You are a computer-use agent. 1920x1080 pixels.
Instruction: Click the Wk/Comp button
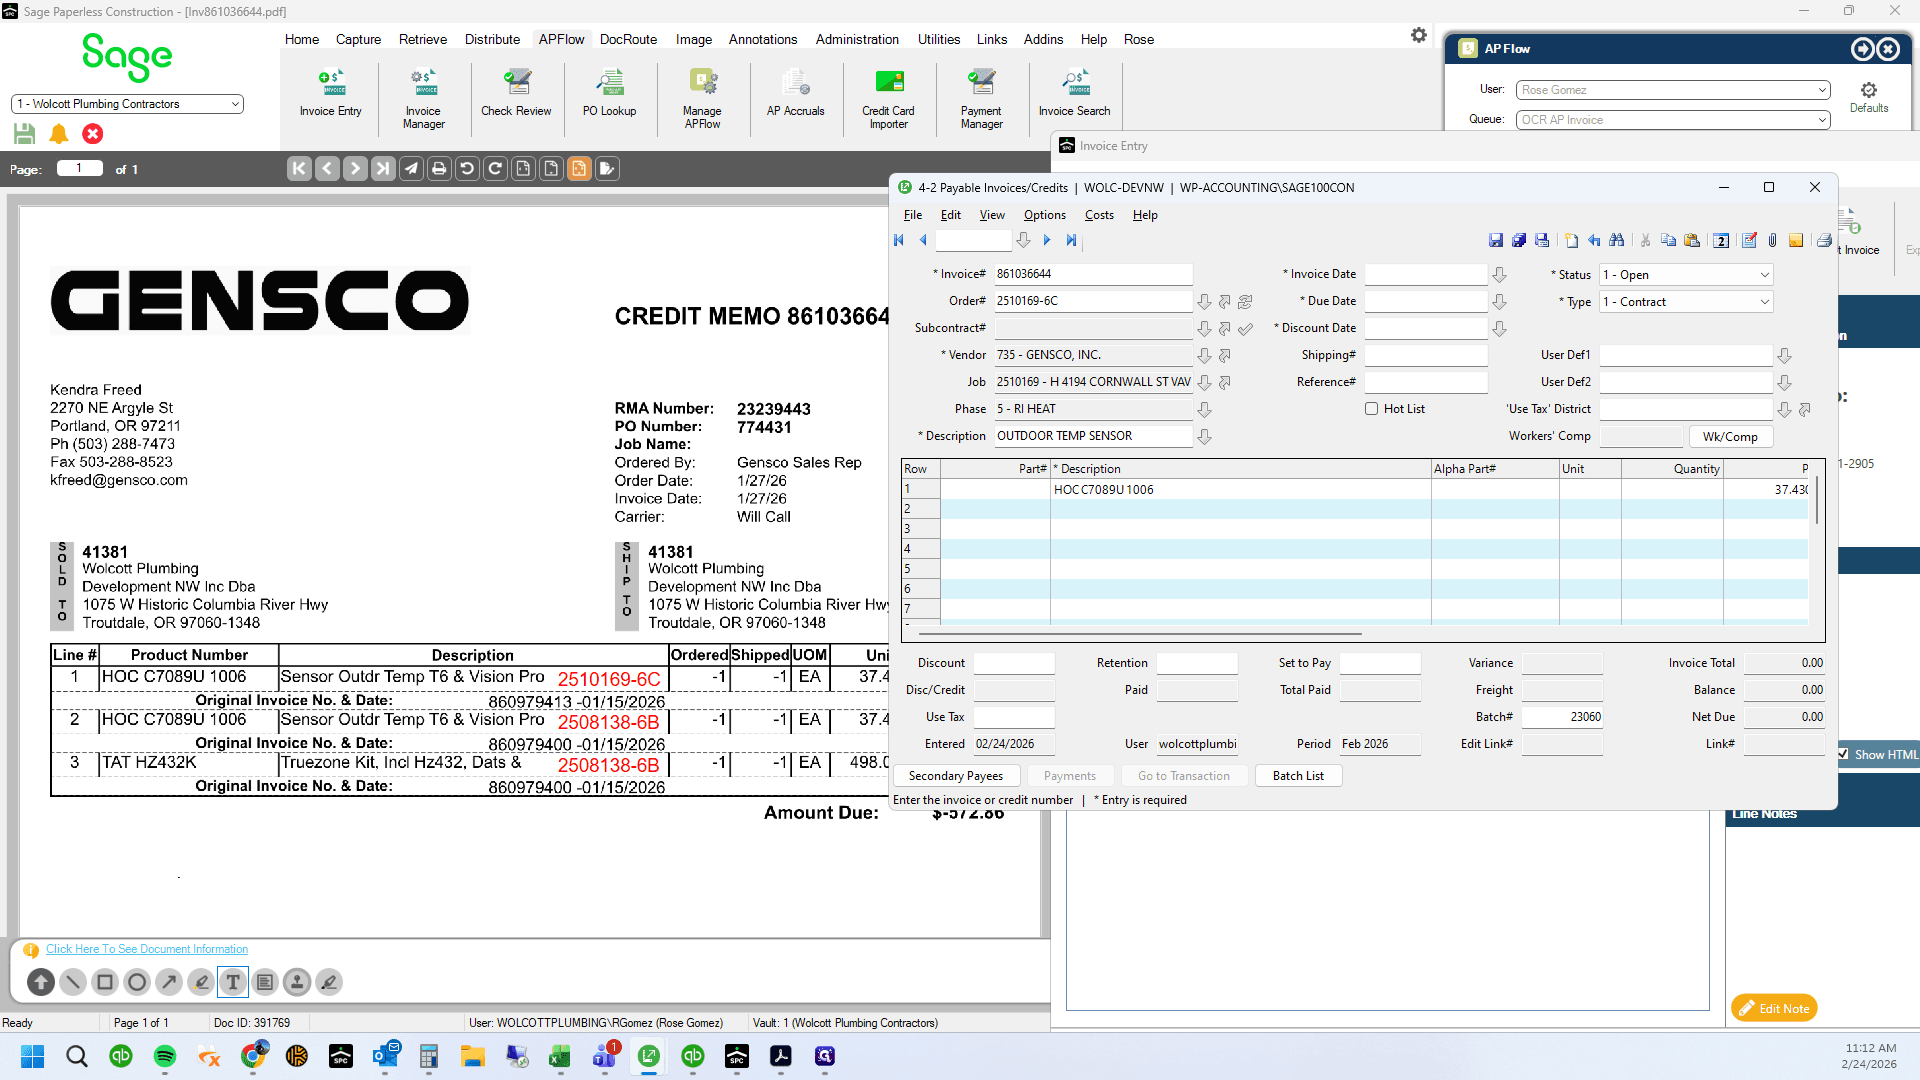[x=1730, y=437]
